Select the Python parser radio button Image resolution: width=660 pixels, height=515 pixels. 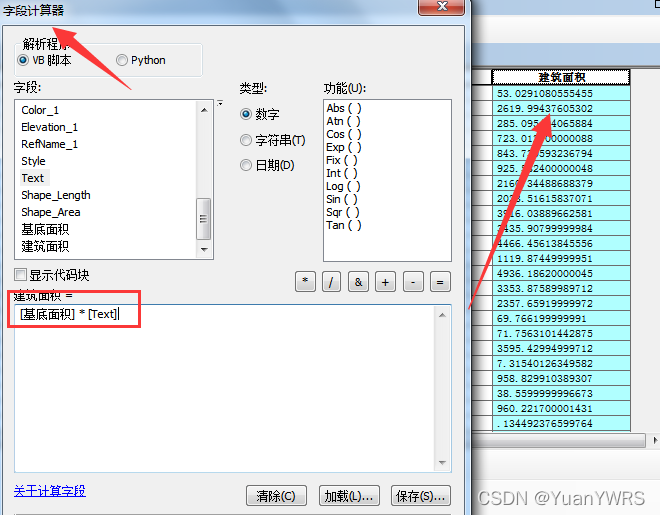point(122,60)
